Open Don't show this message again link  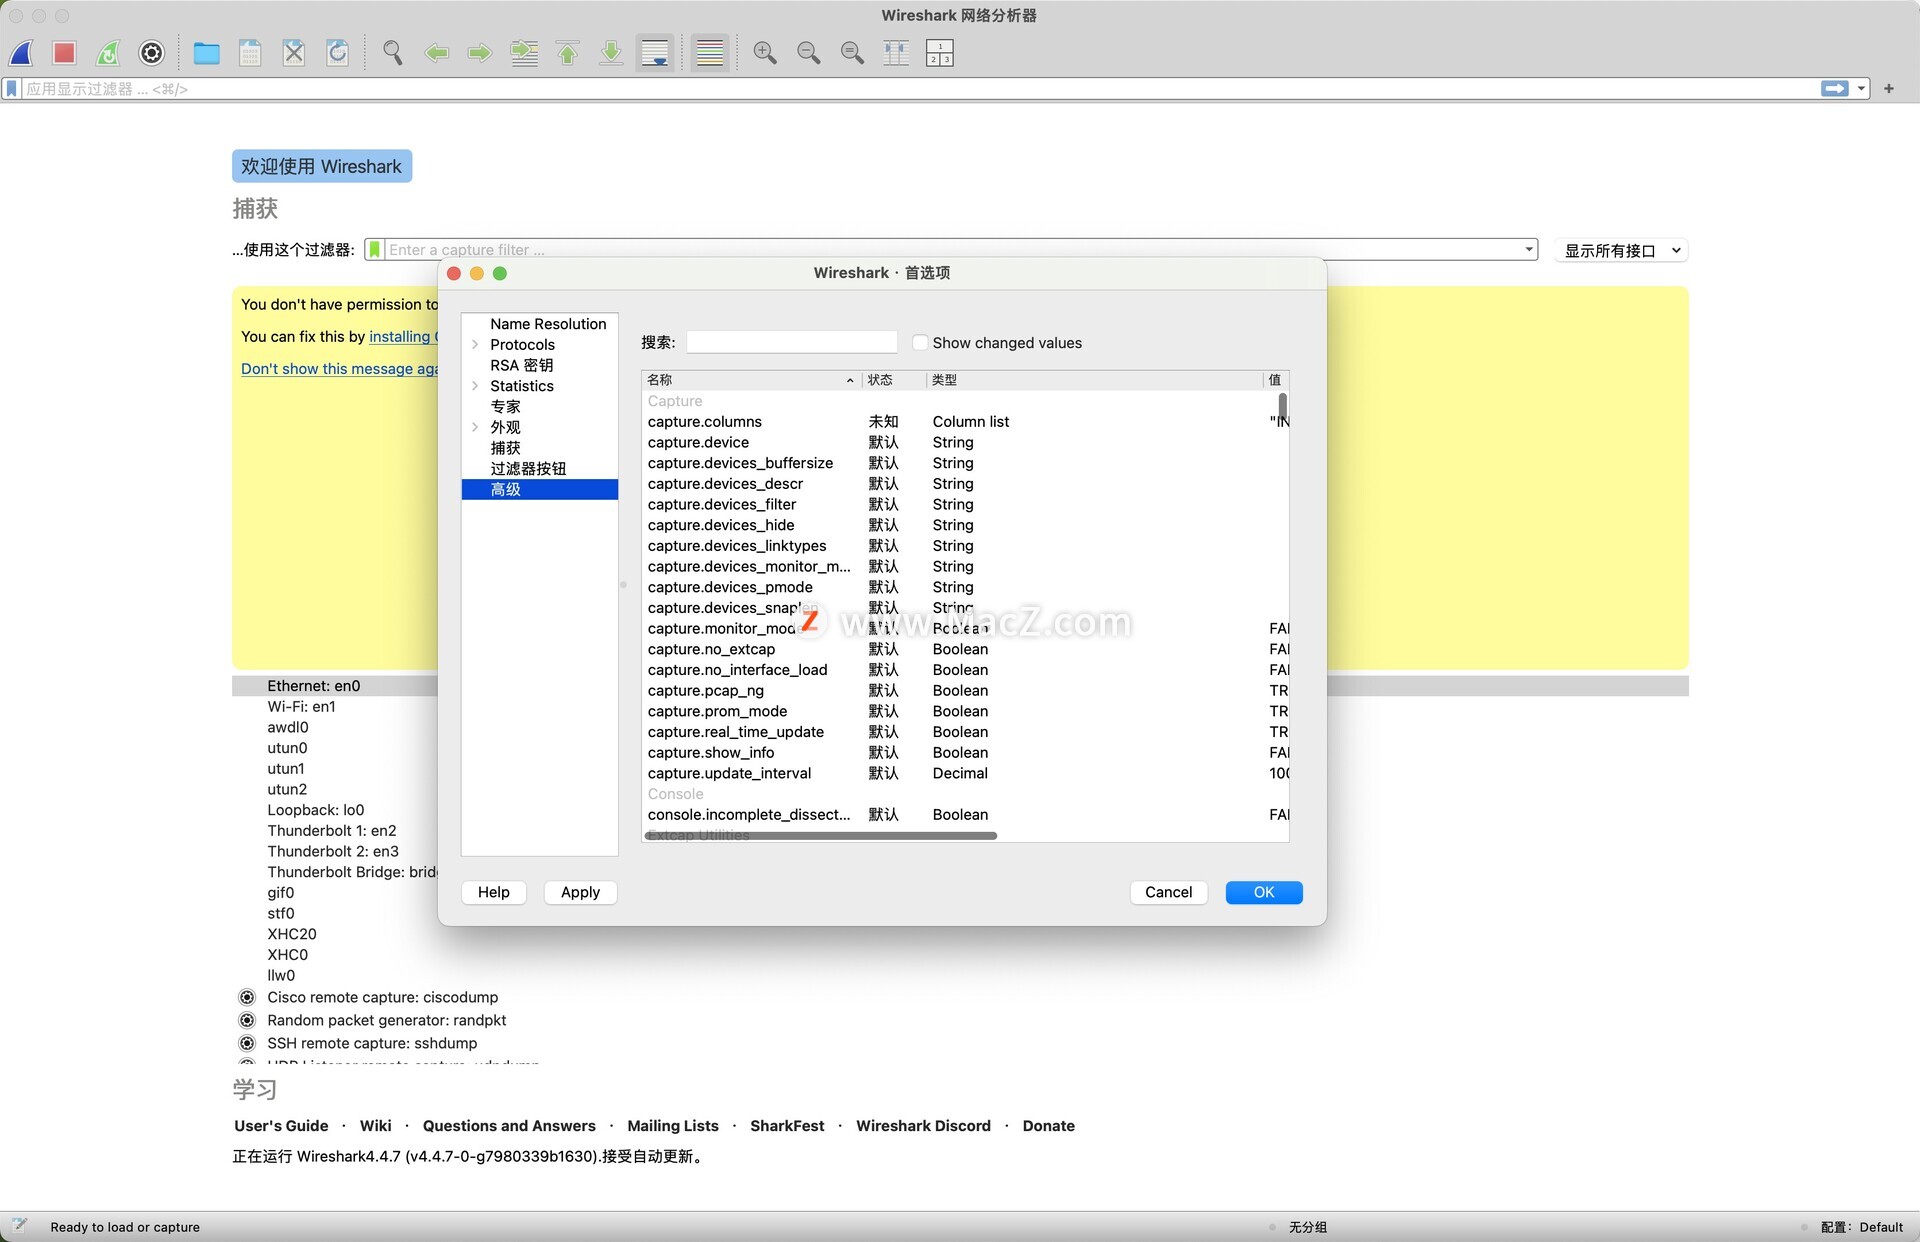[340, 369]
